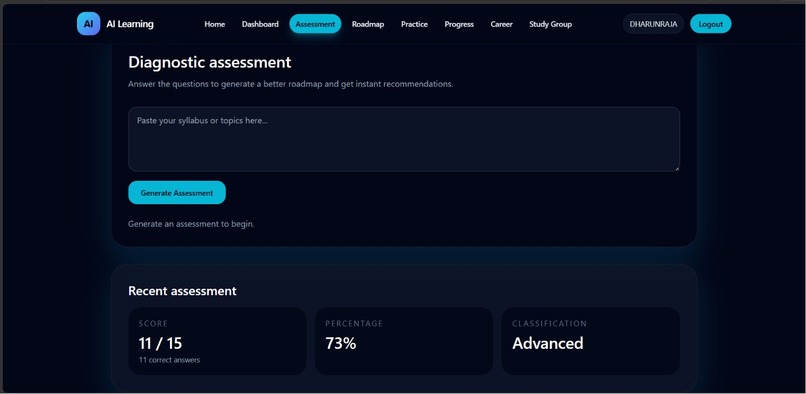Click the '11 correct answers' caption
This screenshot has height=394, width=806.
point(169,360)
